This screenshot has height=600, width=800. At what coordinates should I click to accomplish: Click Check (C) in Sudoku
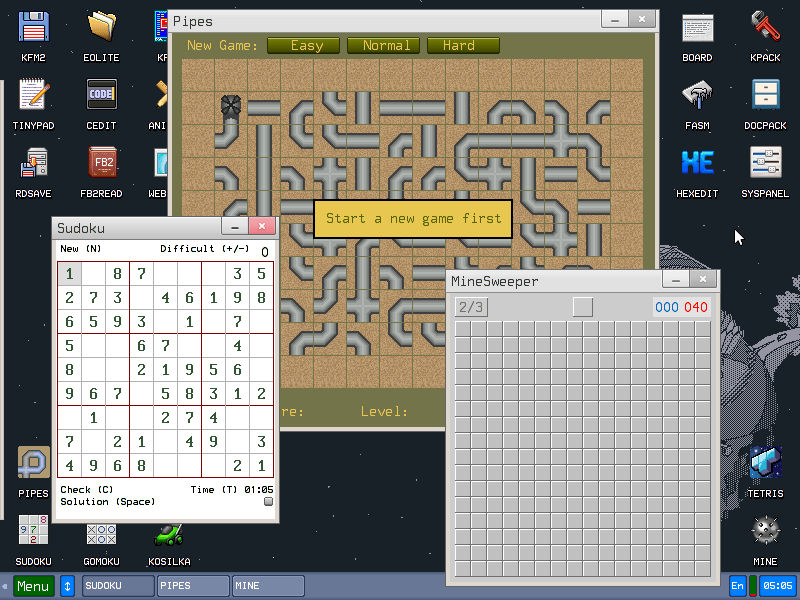tap(87, 490)
